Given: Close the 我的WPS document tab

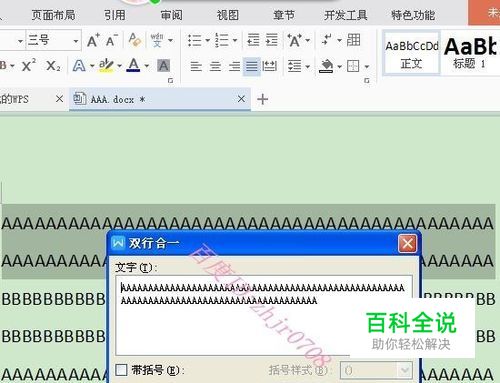Looking at the screenshot, I should [59, 99].
